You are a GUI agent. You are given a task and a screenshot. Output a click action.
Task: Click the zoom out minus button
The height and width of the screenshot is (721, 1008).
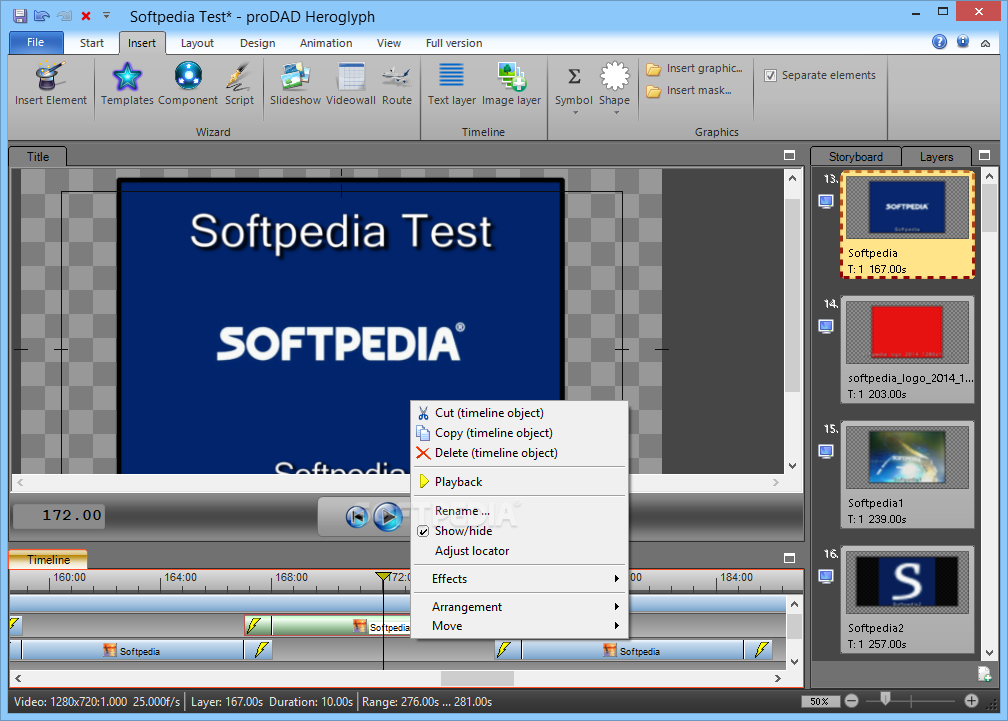coord(851,701)
